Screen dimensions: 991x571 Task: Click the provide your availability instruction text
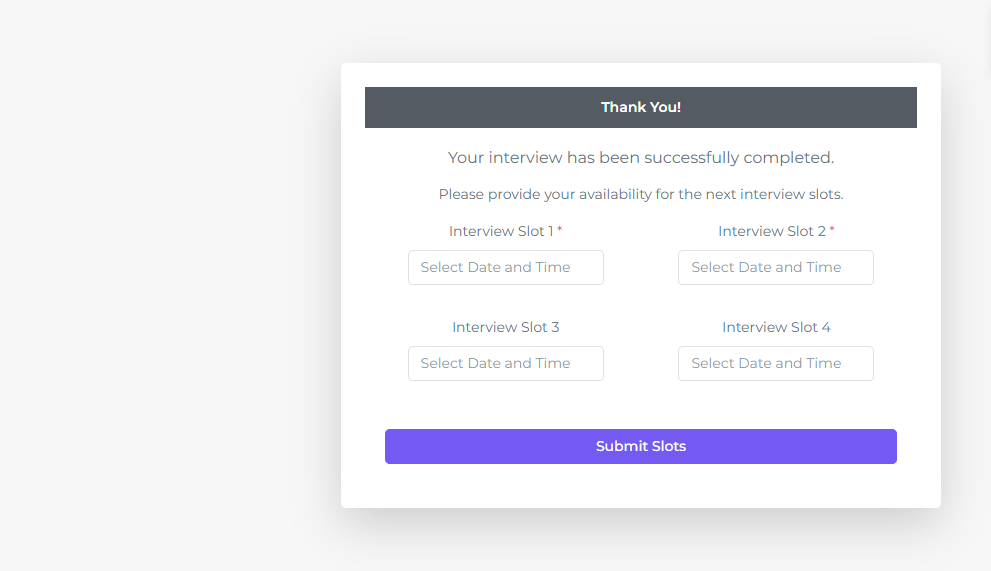coord(640,194)
